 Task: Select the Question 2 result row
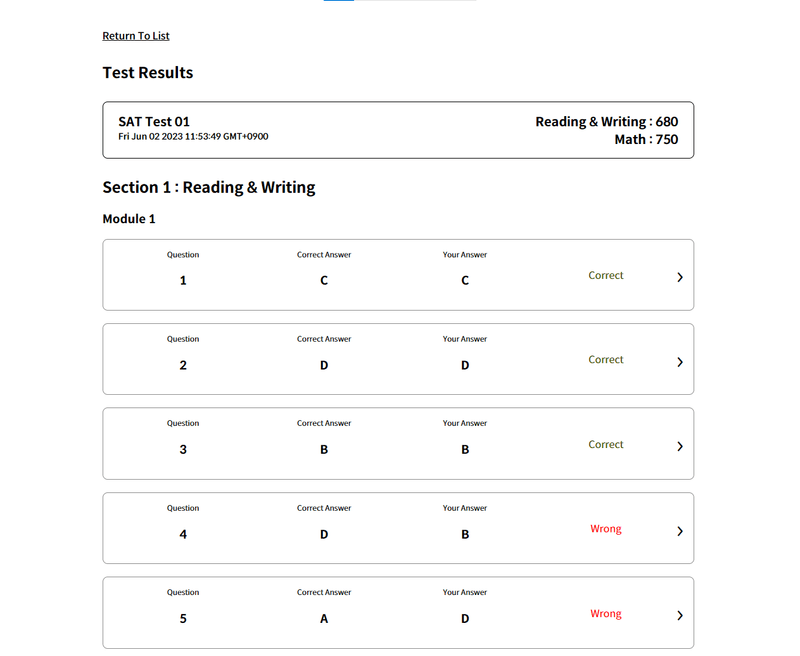397,359
